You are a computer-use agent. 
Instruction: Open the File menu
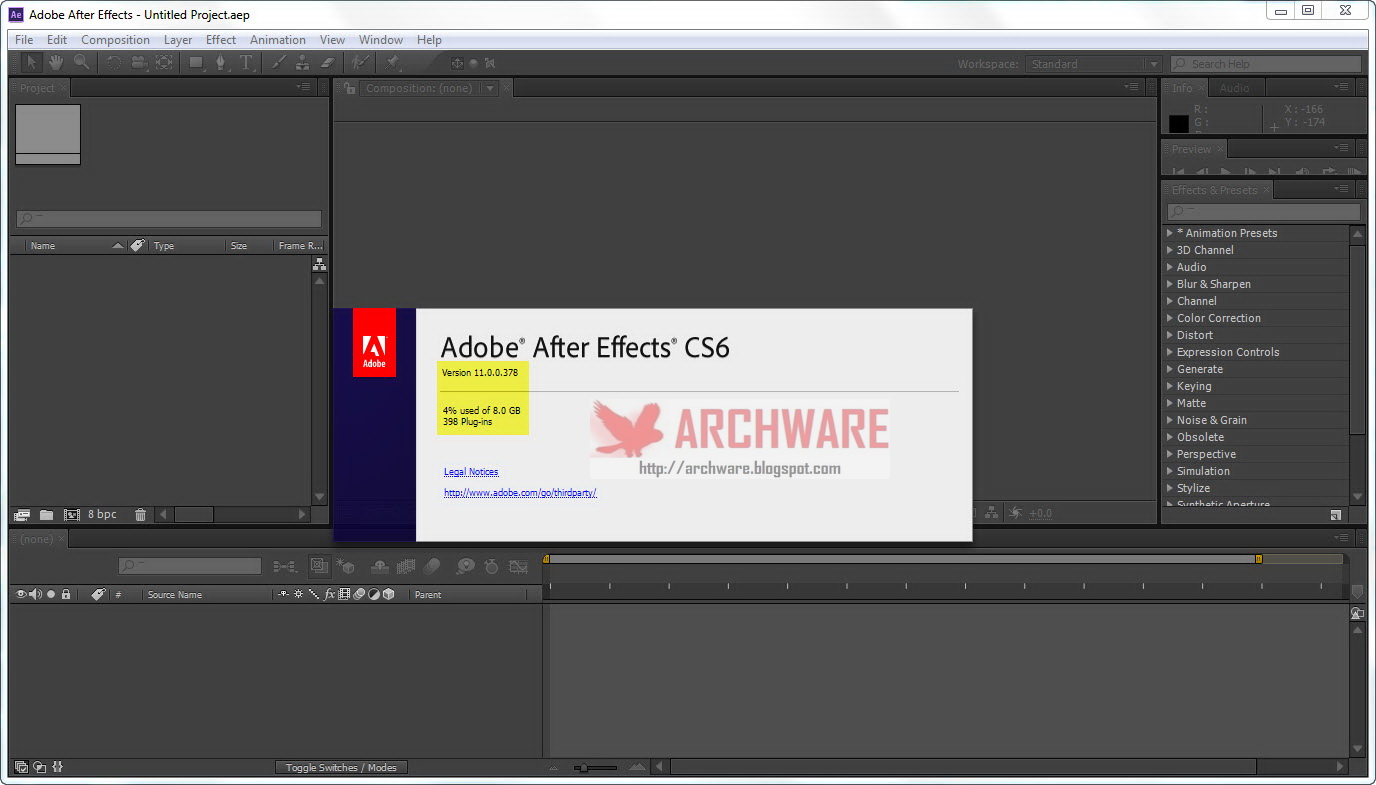pos(24,40)
